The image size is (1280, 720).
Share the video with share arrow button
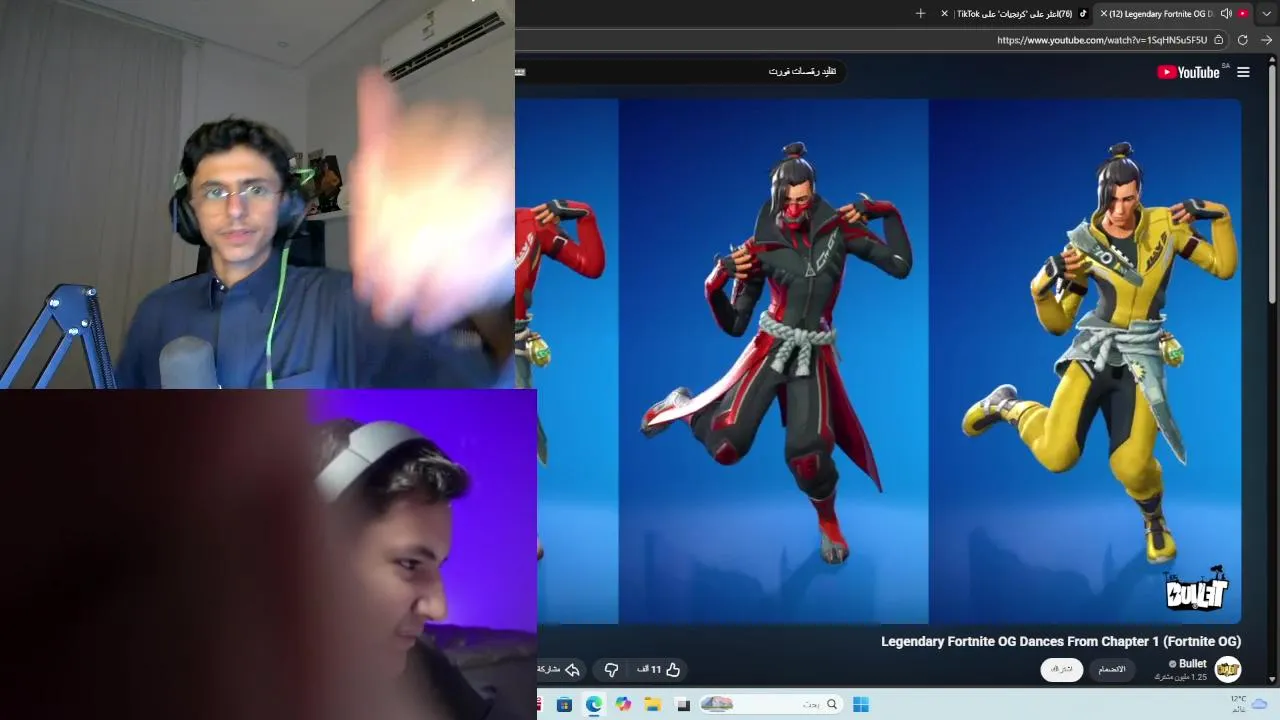(562, 670)
